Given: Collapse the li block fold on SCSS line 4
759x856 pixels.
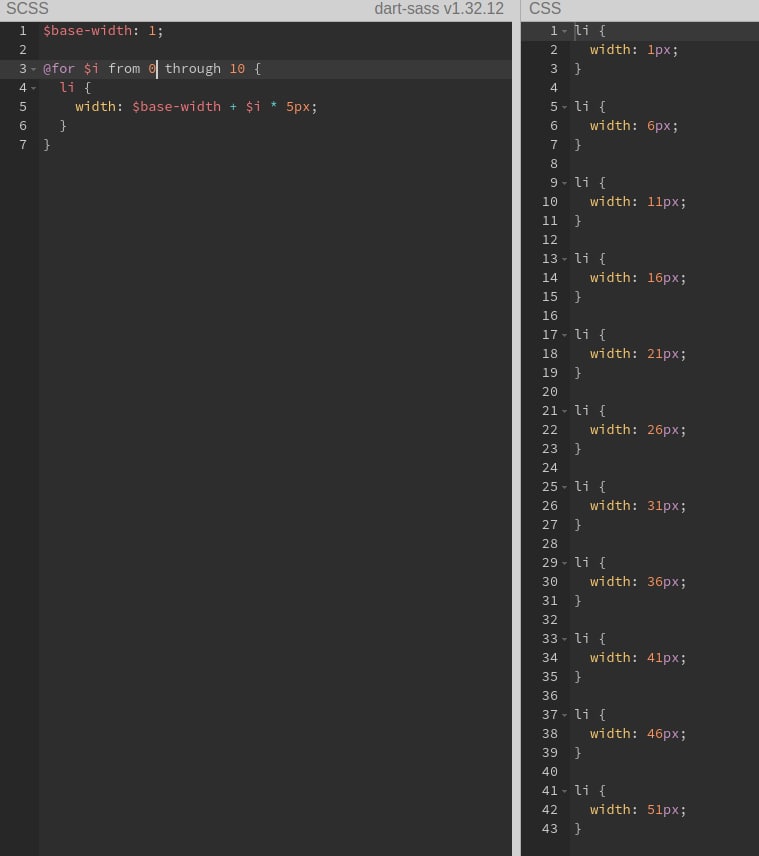Looking at the screenshot, I should point(33,88).
